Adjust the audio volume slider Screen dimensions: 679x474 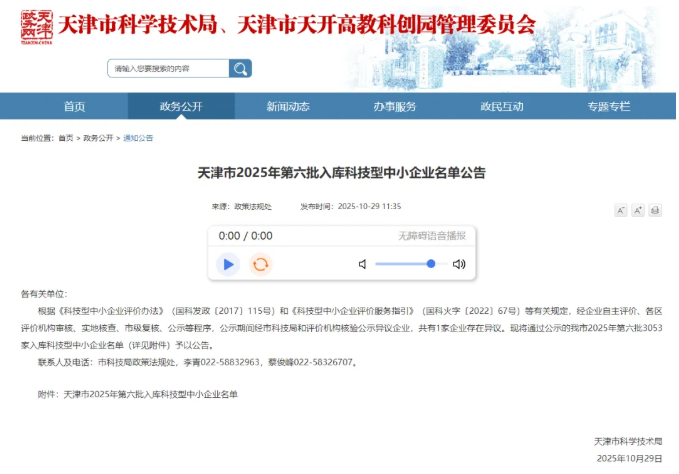tap(404, 264)
